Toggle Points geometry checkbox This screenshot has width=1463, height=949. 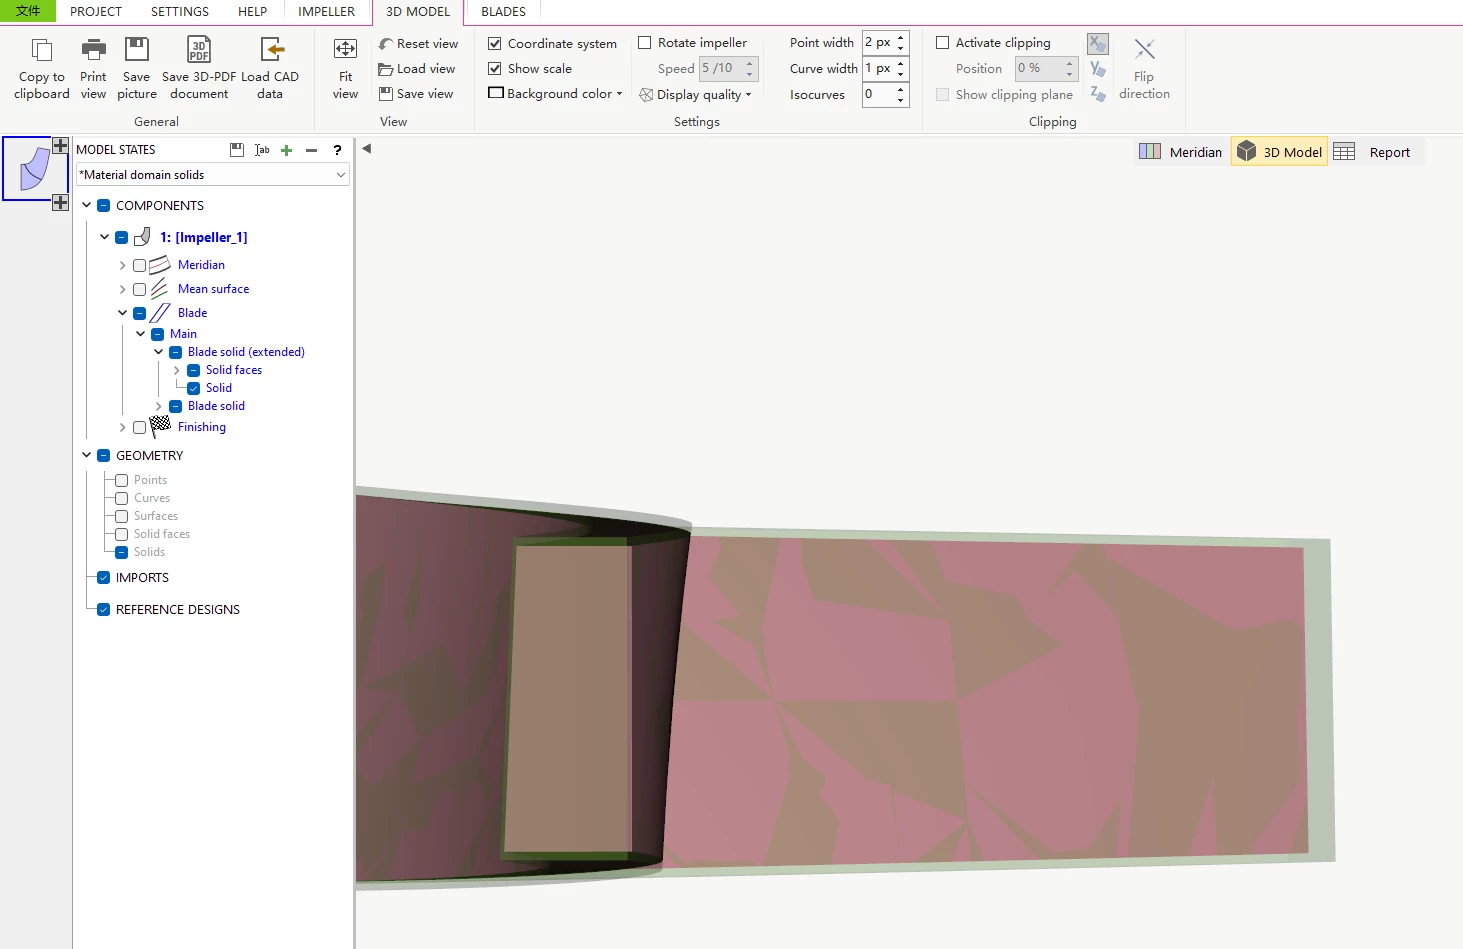click(121, 481)
